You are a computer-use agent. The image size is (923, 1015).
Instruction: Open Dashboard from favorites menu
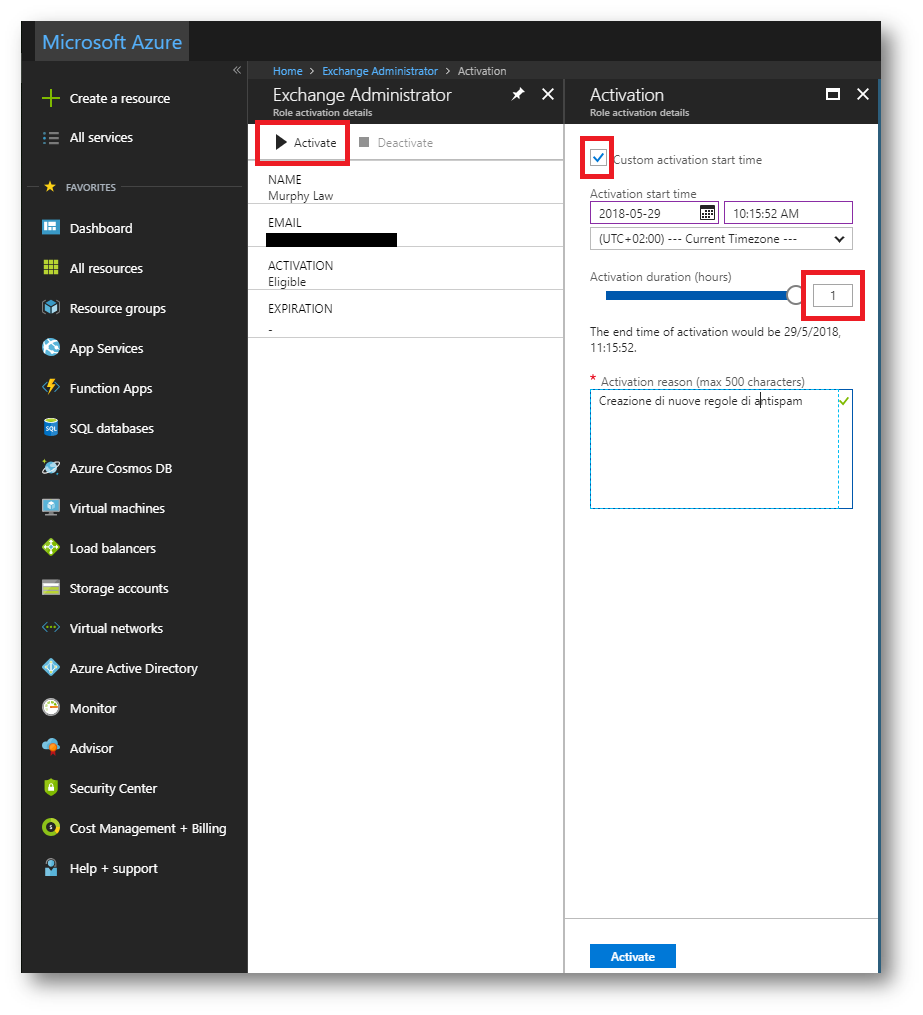pos(101,228)
